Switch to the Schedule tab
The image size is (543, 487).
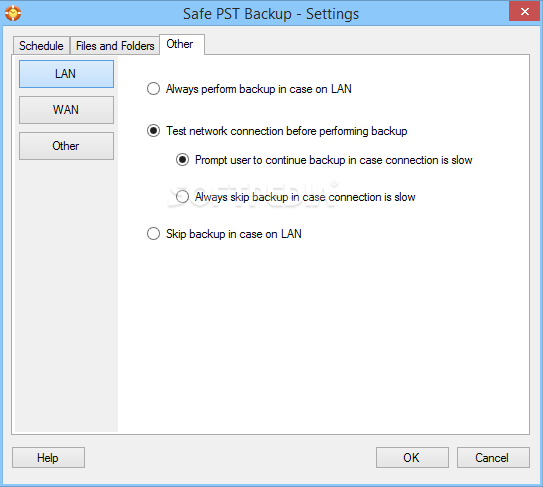click(41, 46)
